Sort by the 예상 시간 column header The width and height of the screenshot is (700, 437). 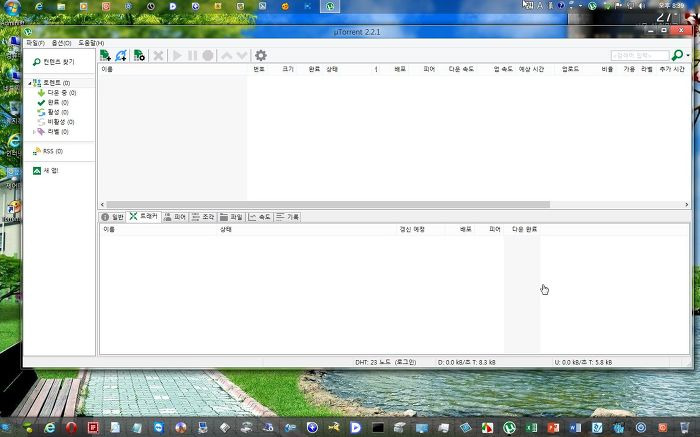[x=531, y=69]
